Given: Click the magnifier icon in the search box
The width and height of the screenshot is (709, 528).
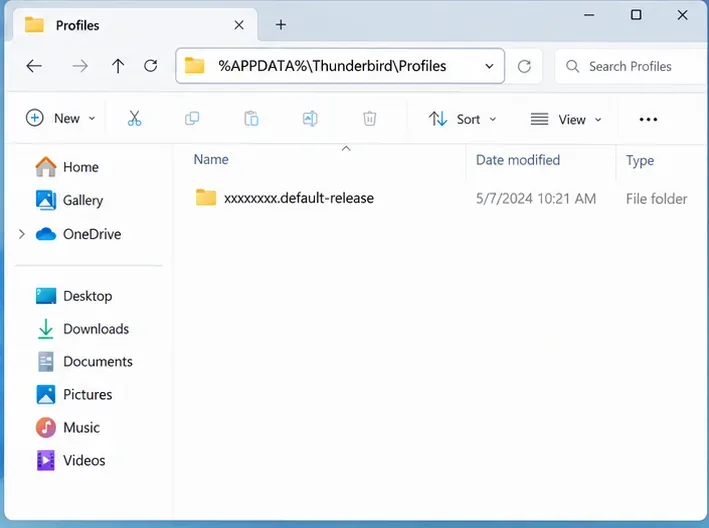Looking at the screenshot, I should point(572,66).
